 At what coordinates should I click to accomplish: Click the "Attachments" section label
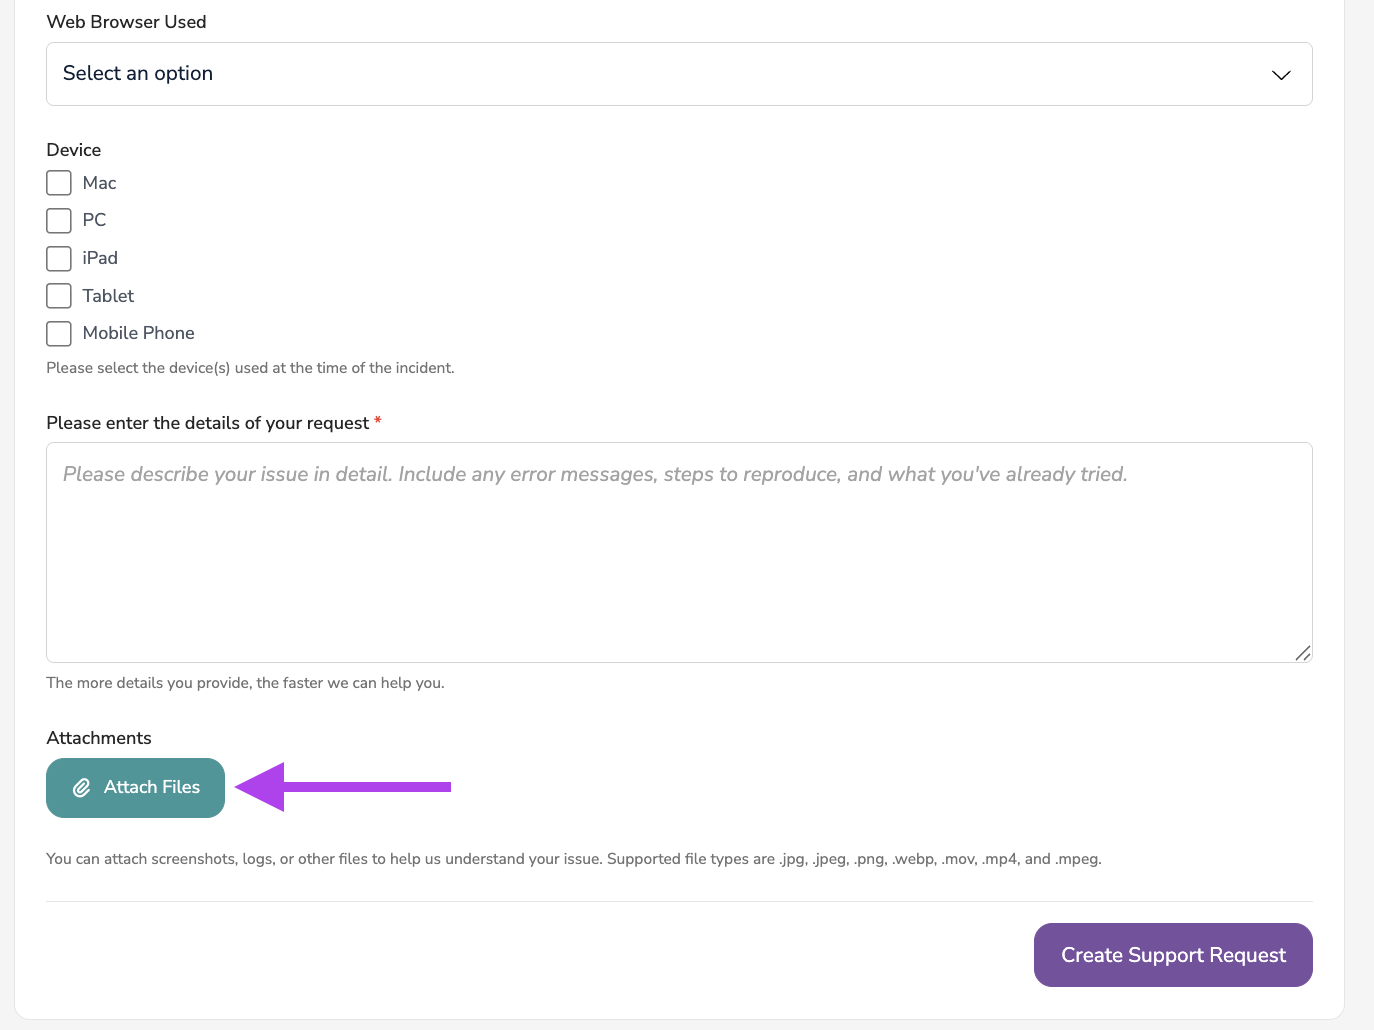[x=99, y=738]
